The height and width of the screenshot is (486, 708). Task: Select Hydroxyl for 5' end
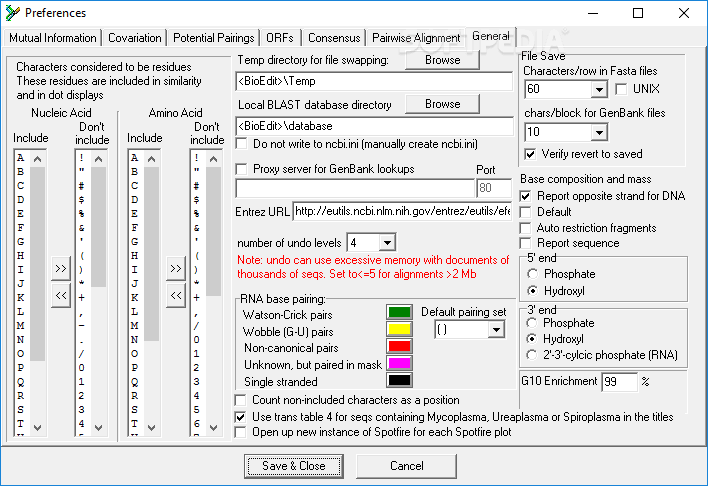click(533, 290)
